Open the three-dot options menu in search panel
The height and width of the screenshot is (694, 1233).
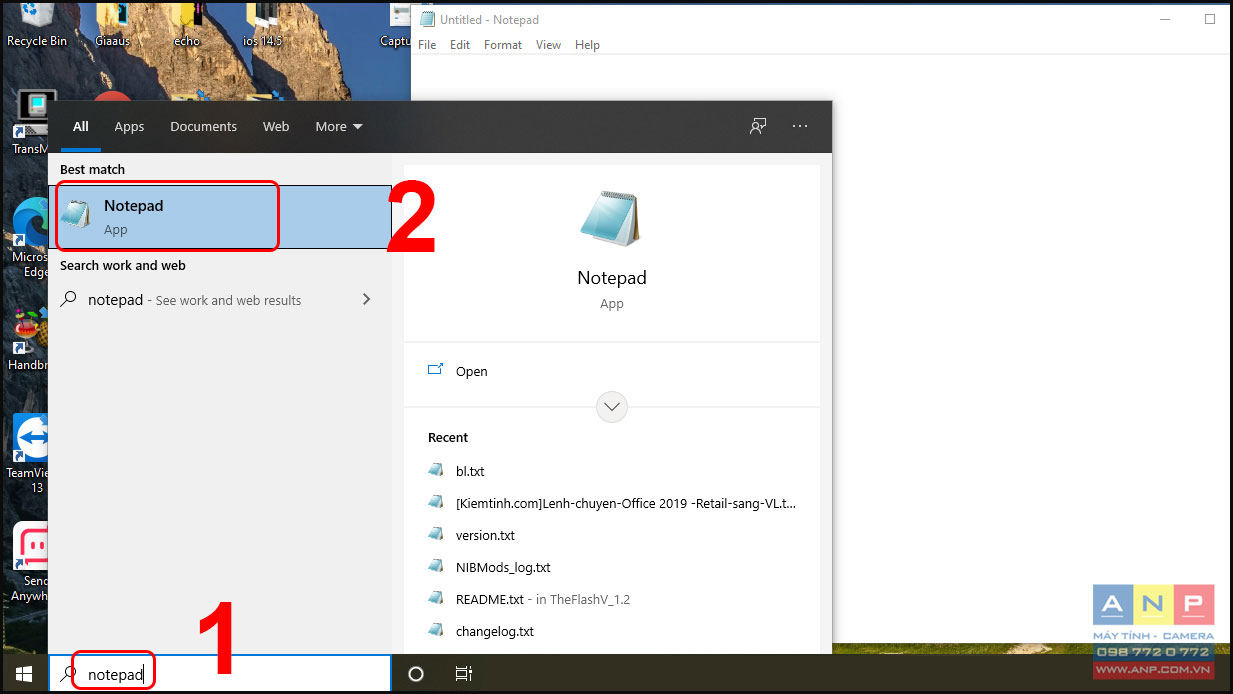(800, 126)
